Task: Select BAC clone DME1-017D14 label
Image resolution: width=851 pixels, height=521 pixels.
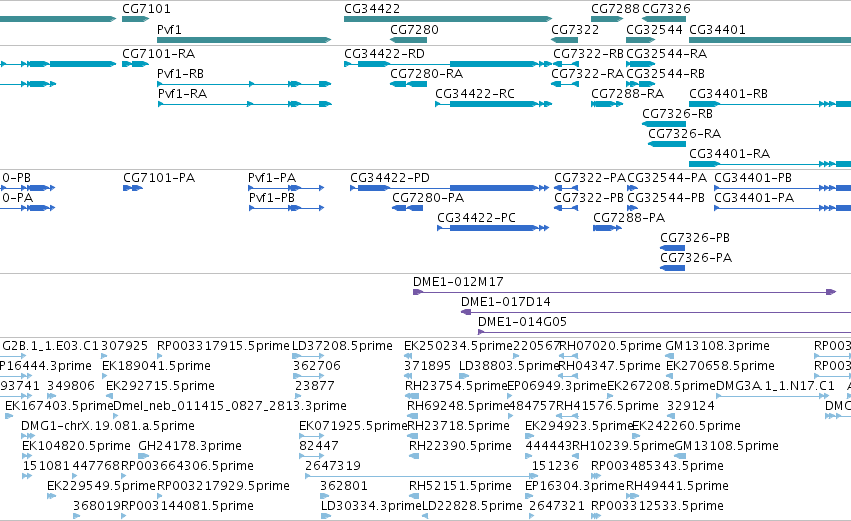Action: [505, 302]
